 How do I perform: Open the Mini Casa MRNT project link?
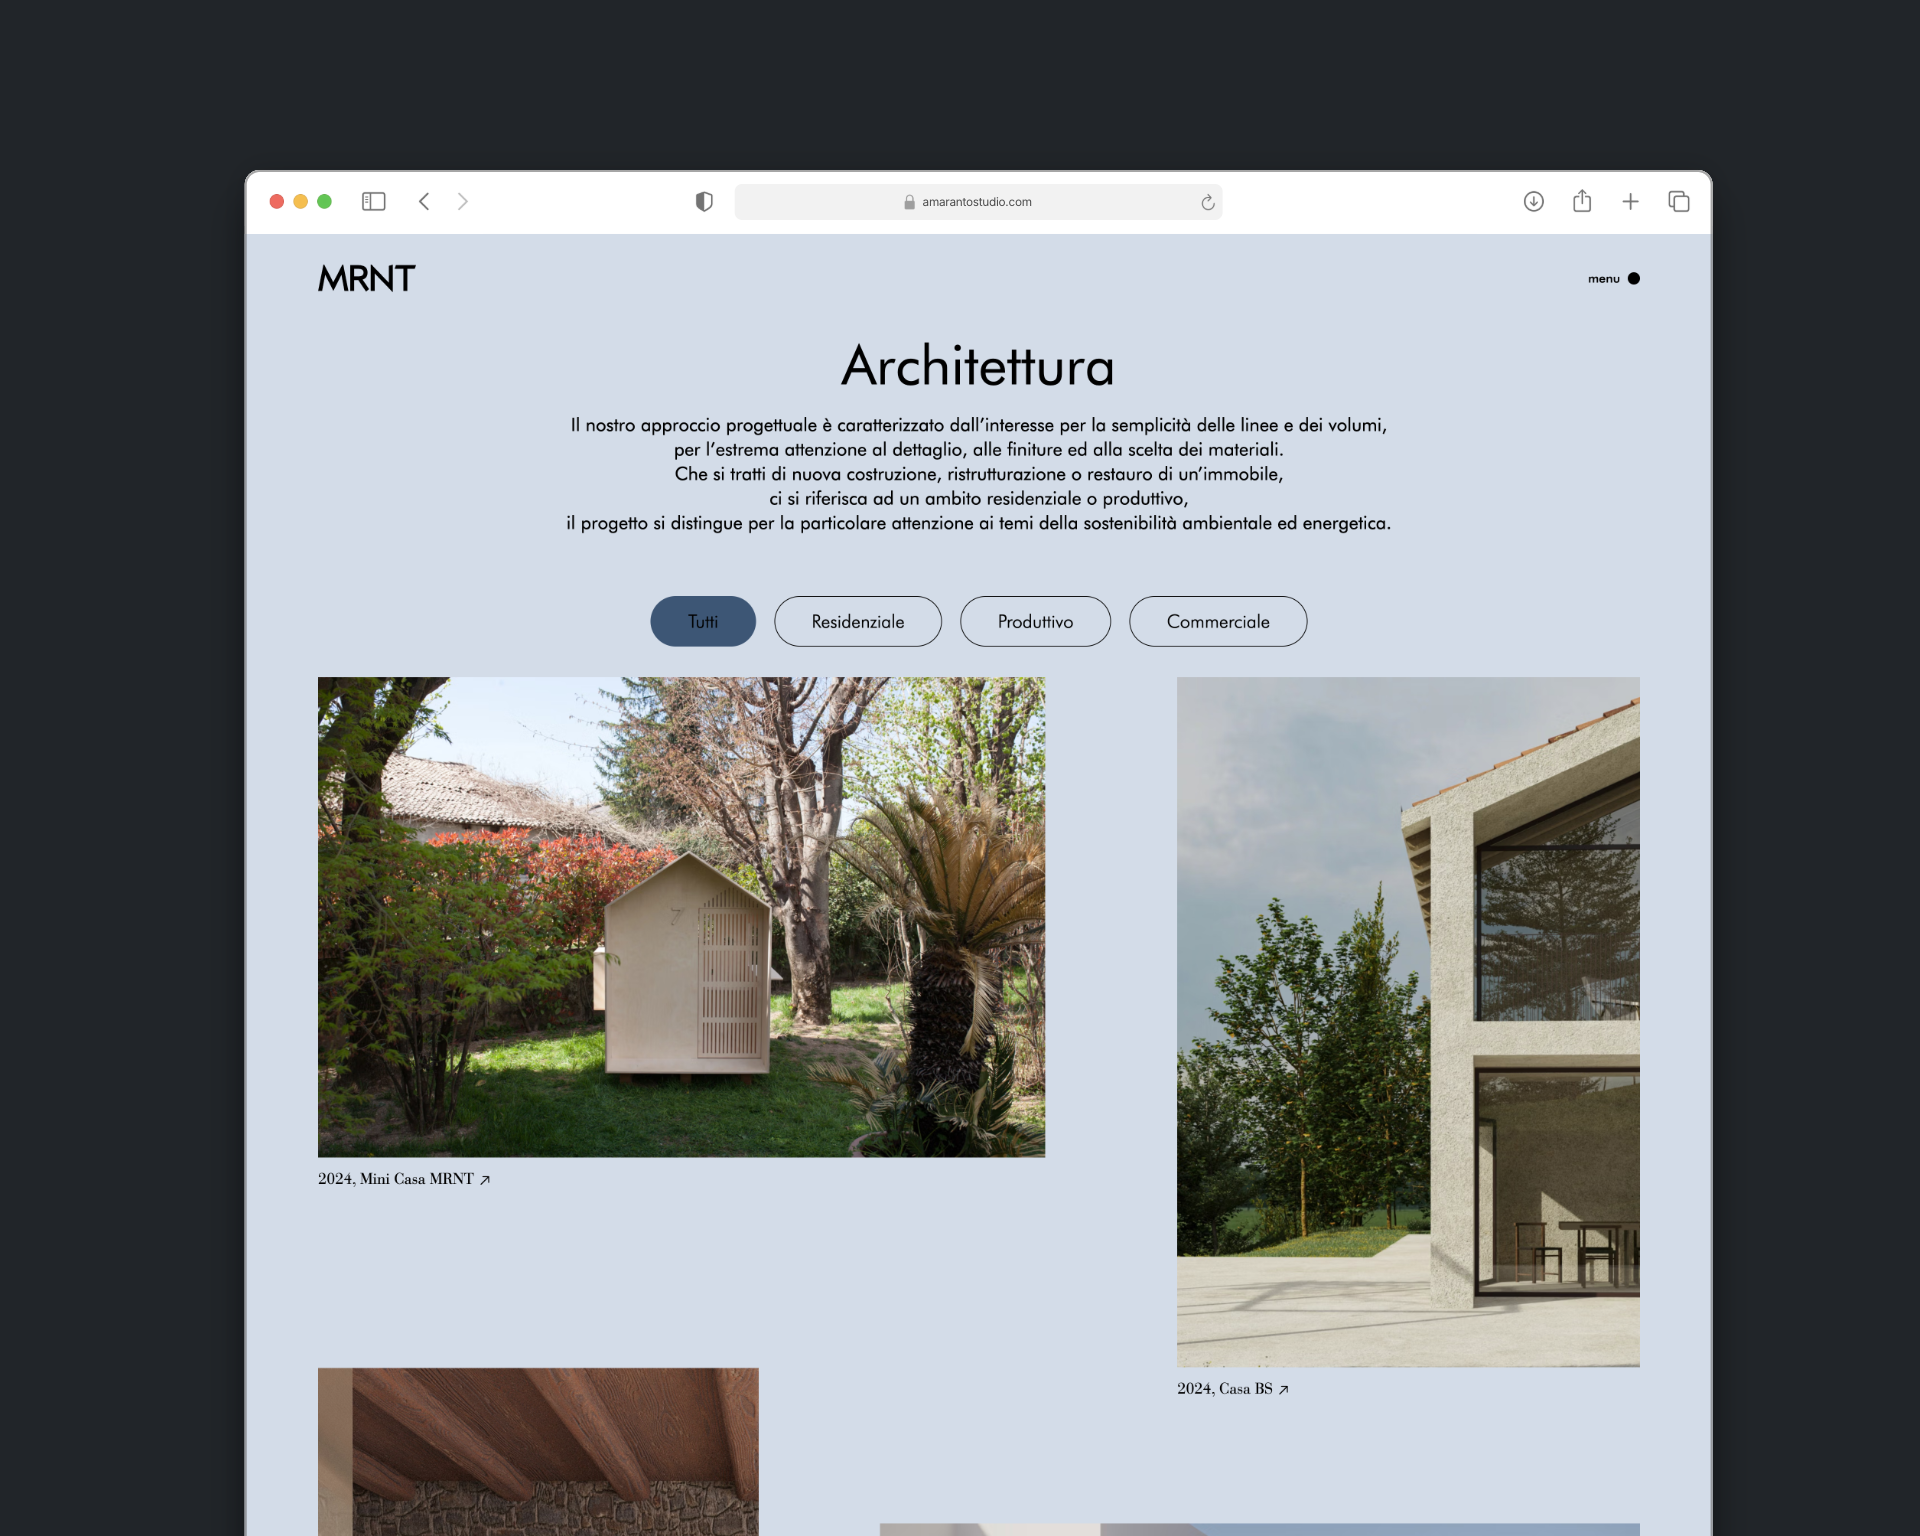tap(403, 1179)
